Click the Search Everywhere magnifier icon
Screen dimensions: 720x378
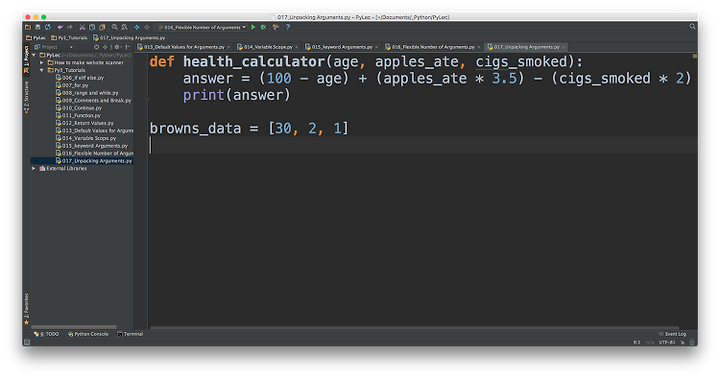(692, 27)
